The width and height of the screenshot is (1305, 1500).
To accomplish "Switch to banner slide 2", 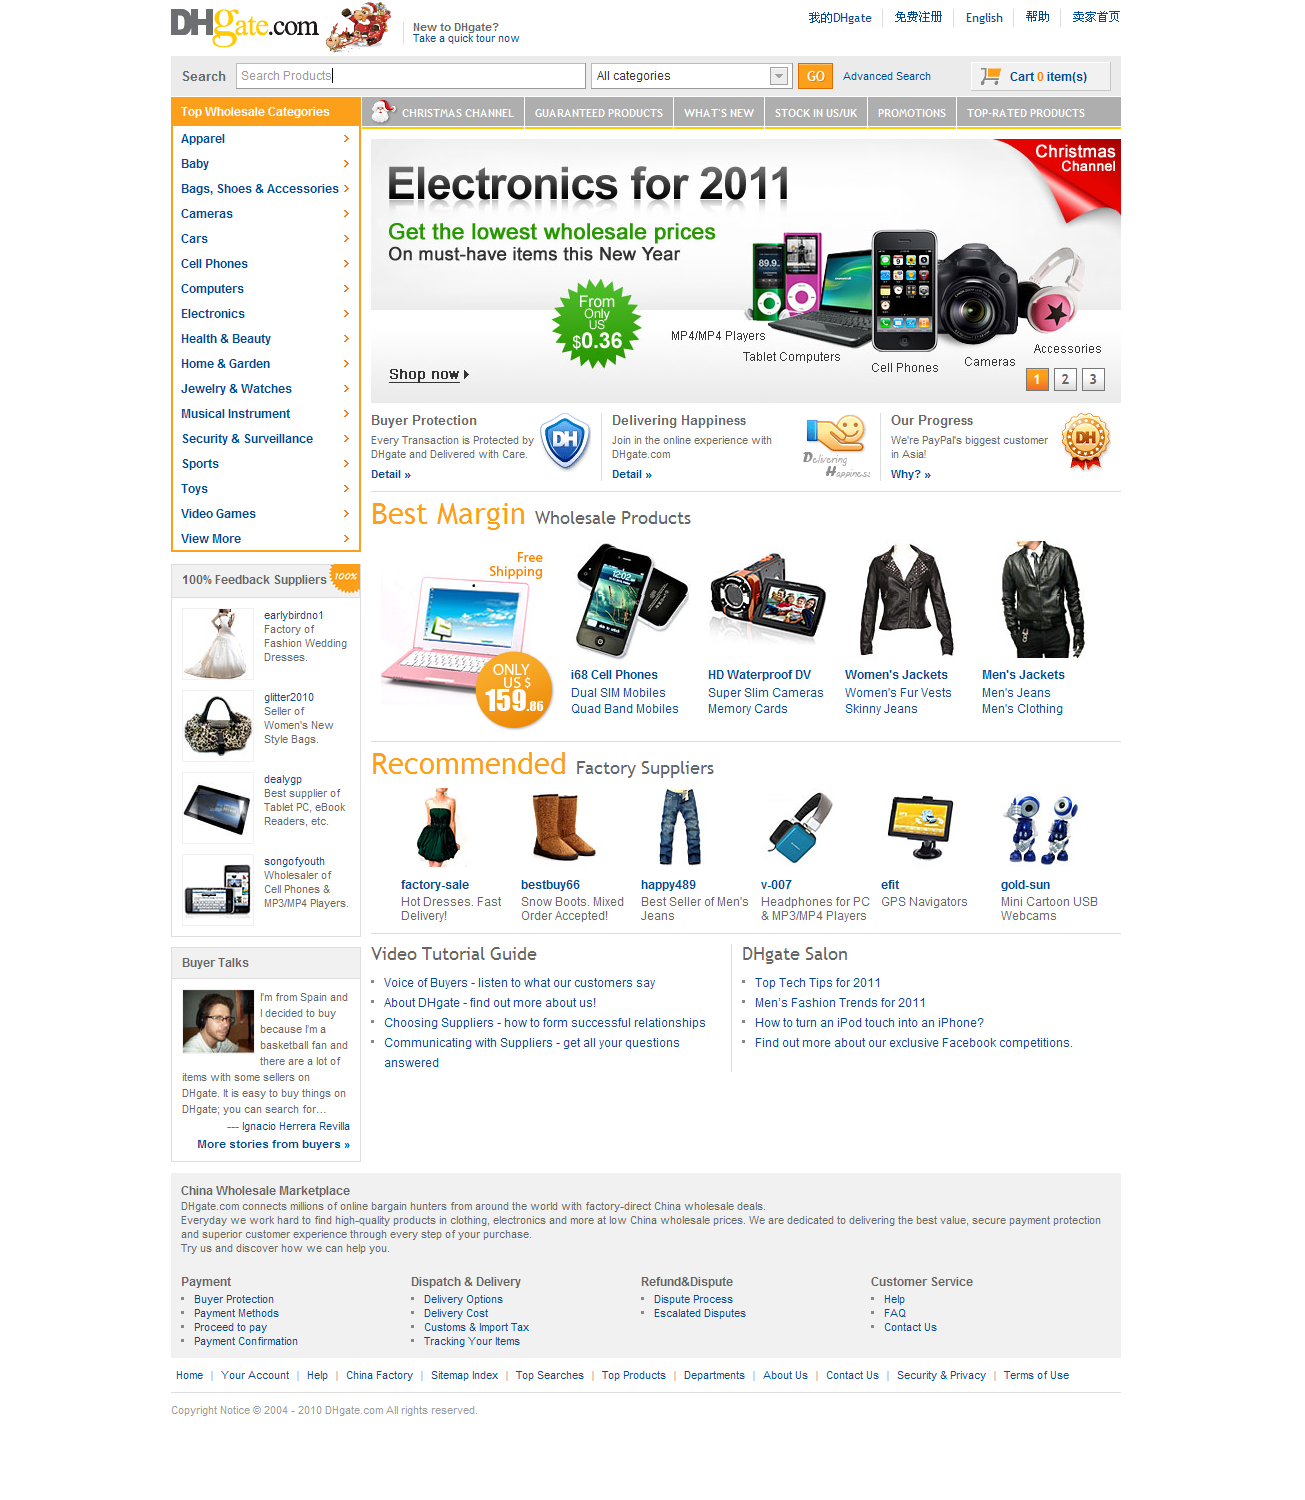I will [x=1065, y=379].
